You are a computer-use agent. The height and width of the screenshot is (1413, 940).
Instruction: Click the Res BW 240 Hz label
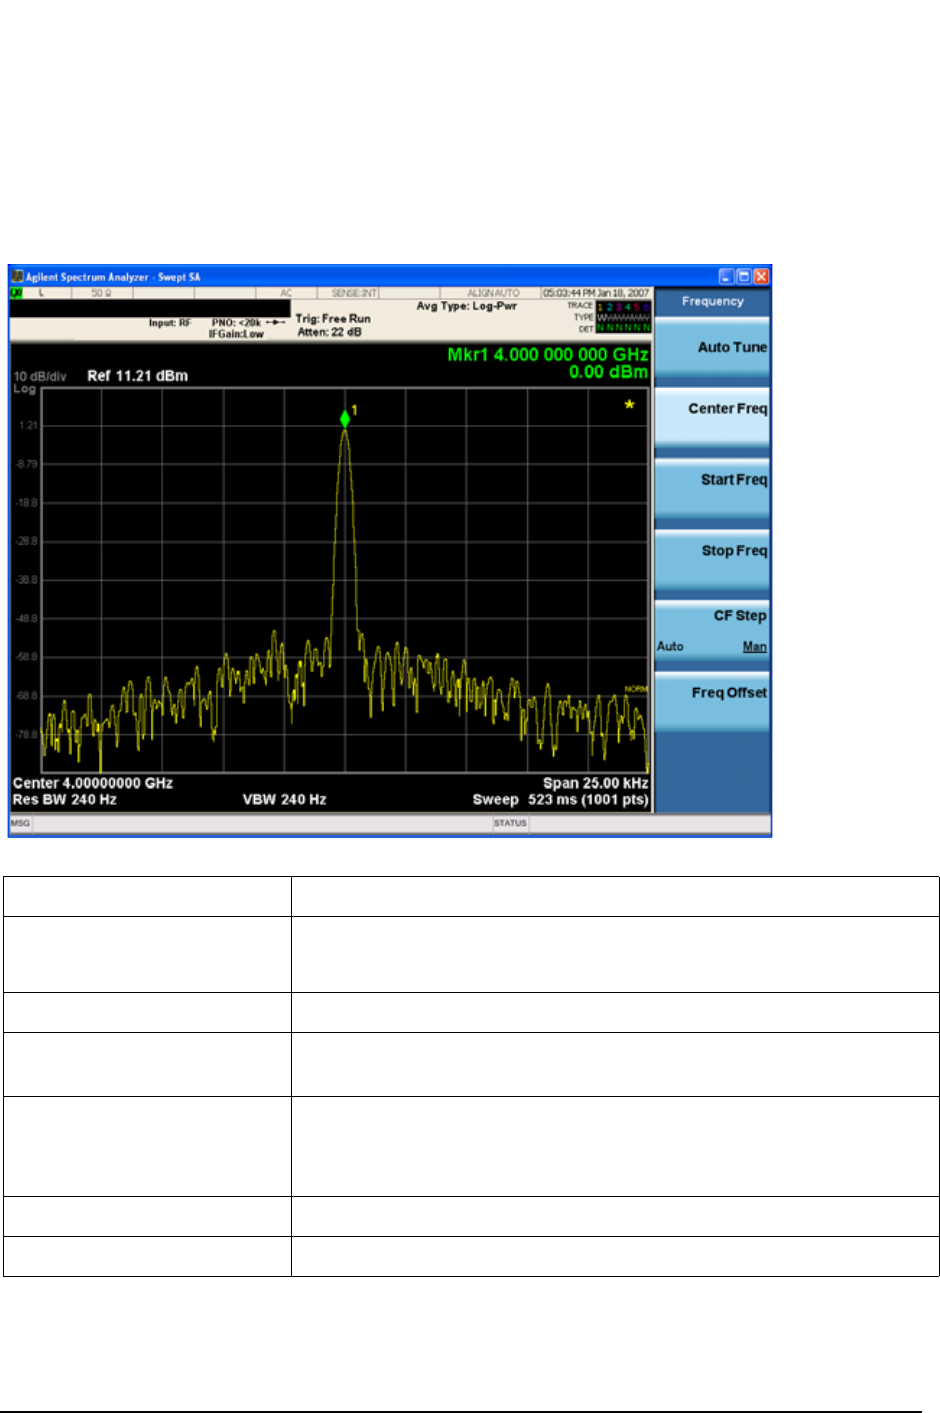point(64,800)
